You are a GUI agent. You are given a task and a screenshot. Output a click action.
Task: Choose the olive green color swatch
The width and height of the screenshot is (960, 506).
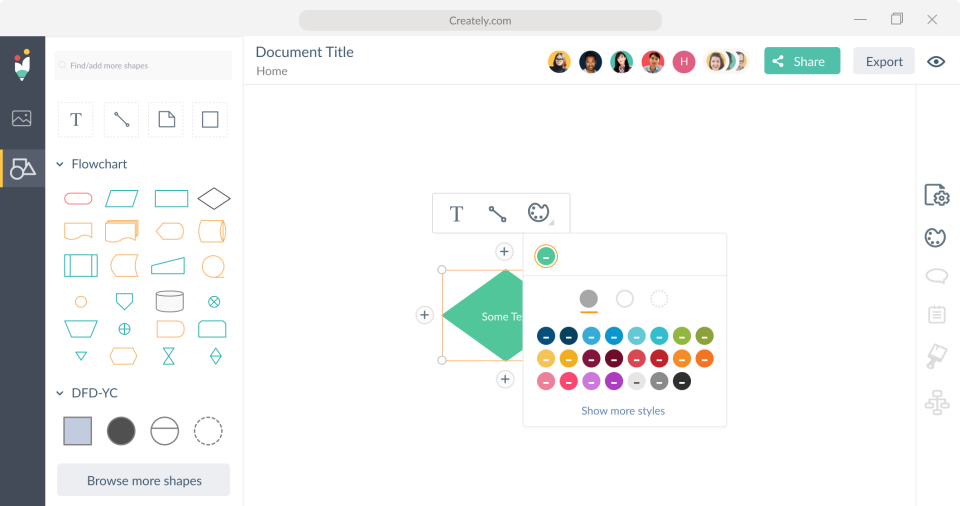704,336
